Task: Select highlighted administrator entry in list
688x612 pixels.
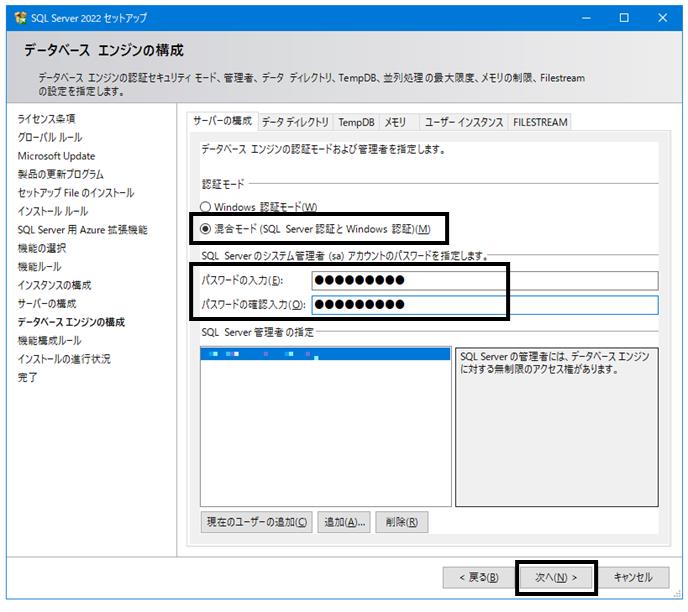Action: click(325, 354)
